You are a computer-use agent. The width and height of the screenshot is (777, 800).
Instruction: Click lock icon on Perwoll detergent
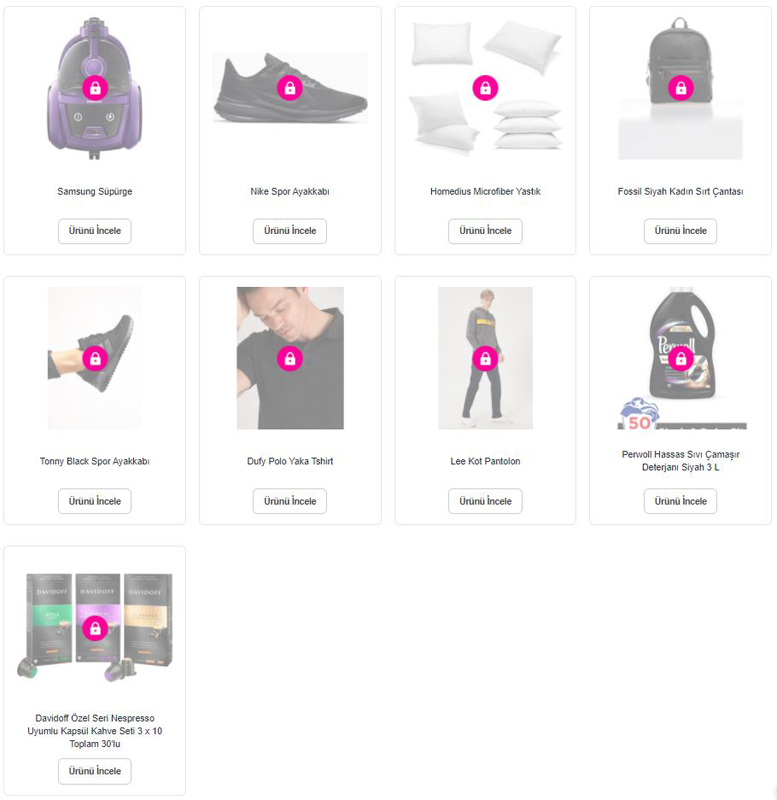click(x=681, y=359)
